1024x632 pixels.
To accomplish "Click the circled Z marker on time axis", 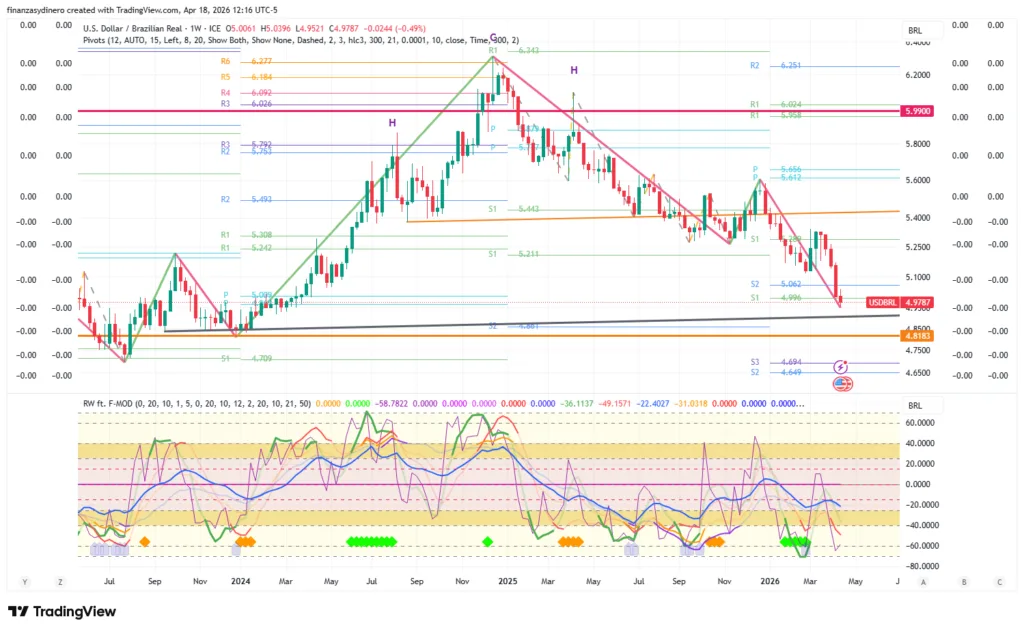I will click(61, 581).
